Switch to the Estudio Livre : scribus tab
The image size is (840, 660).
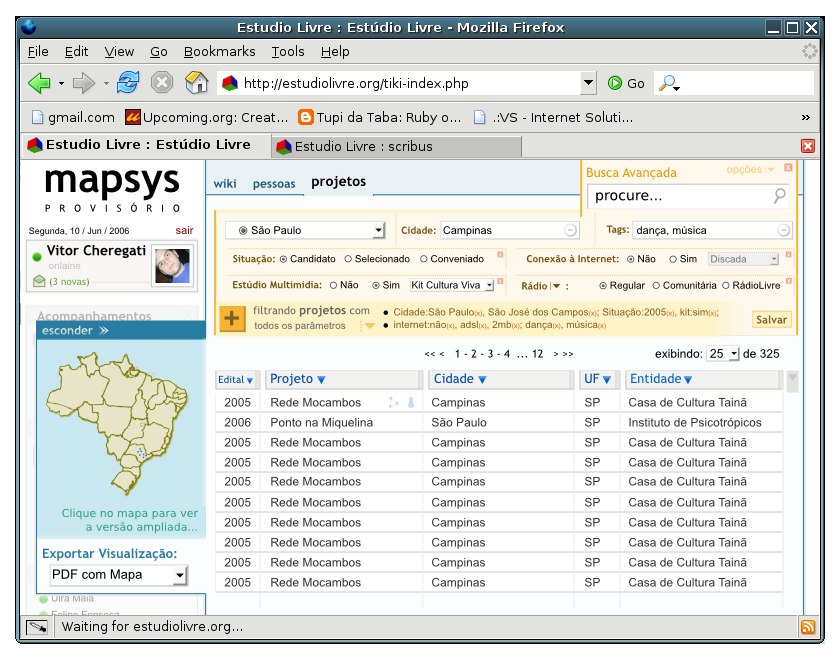click(396, 146)
